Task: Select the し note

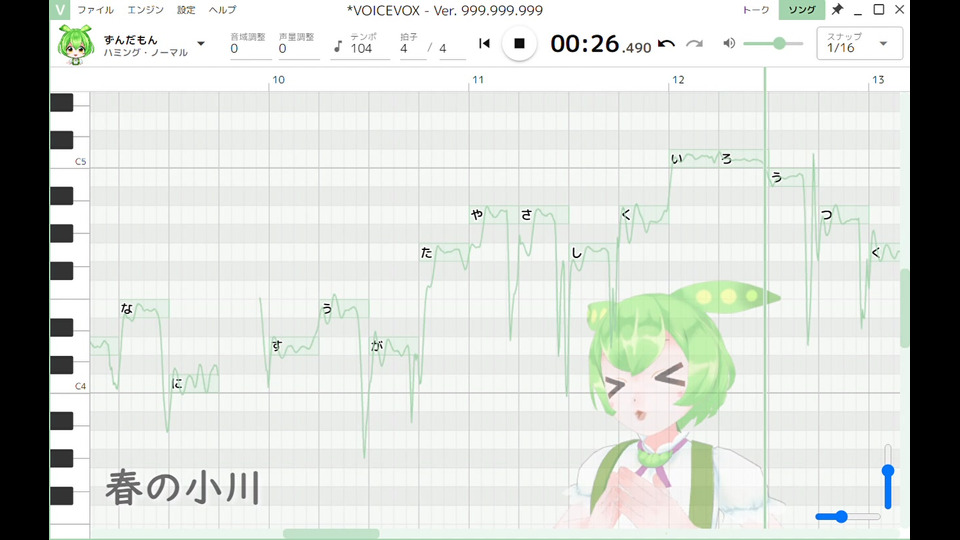Action: click(594, 252)
